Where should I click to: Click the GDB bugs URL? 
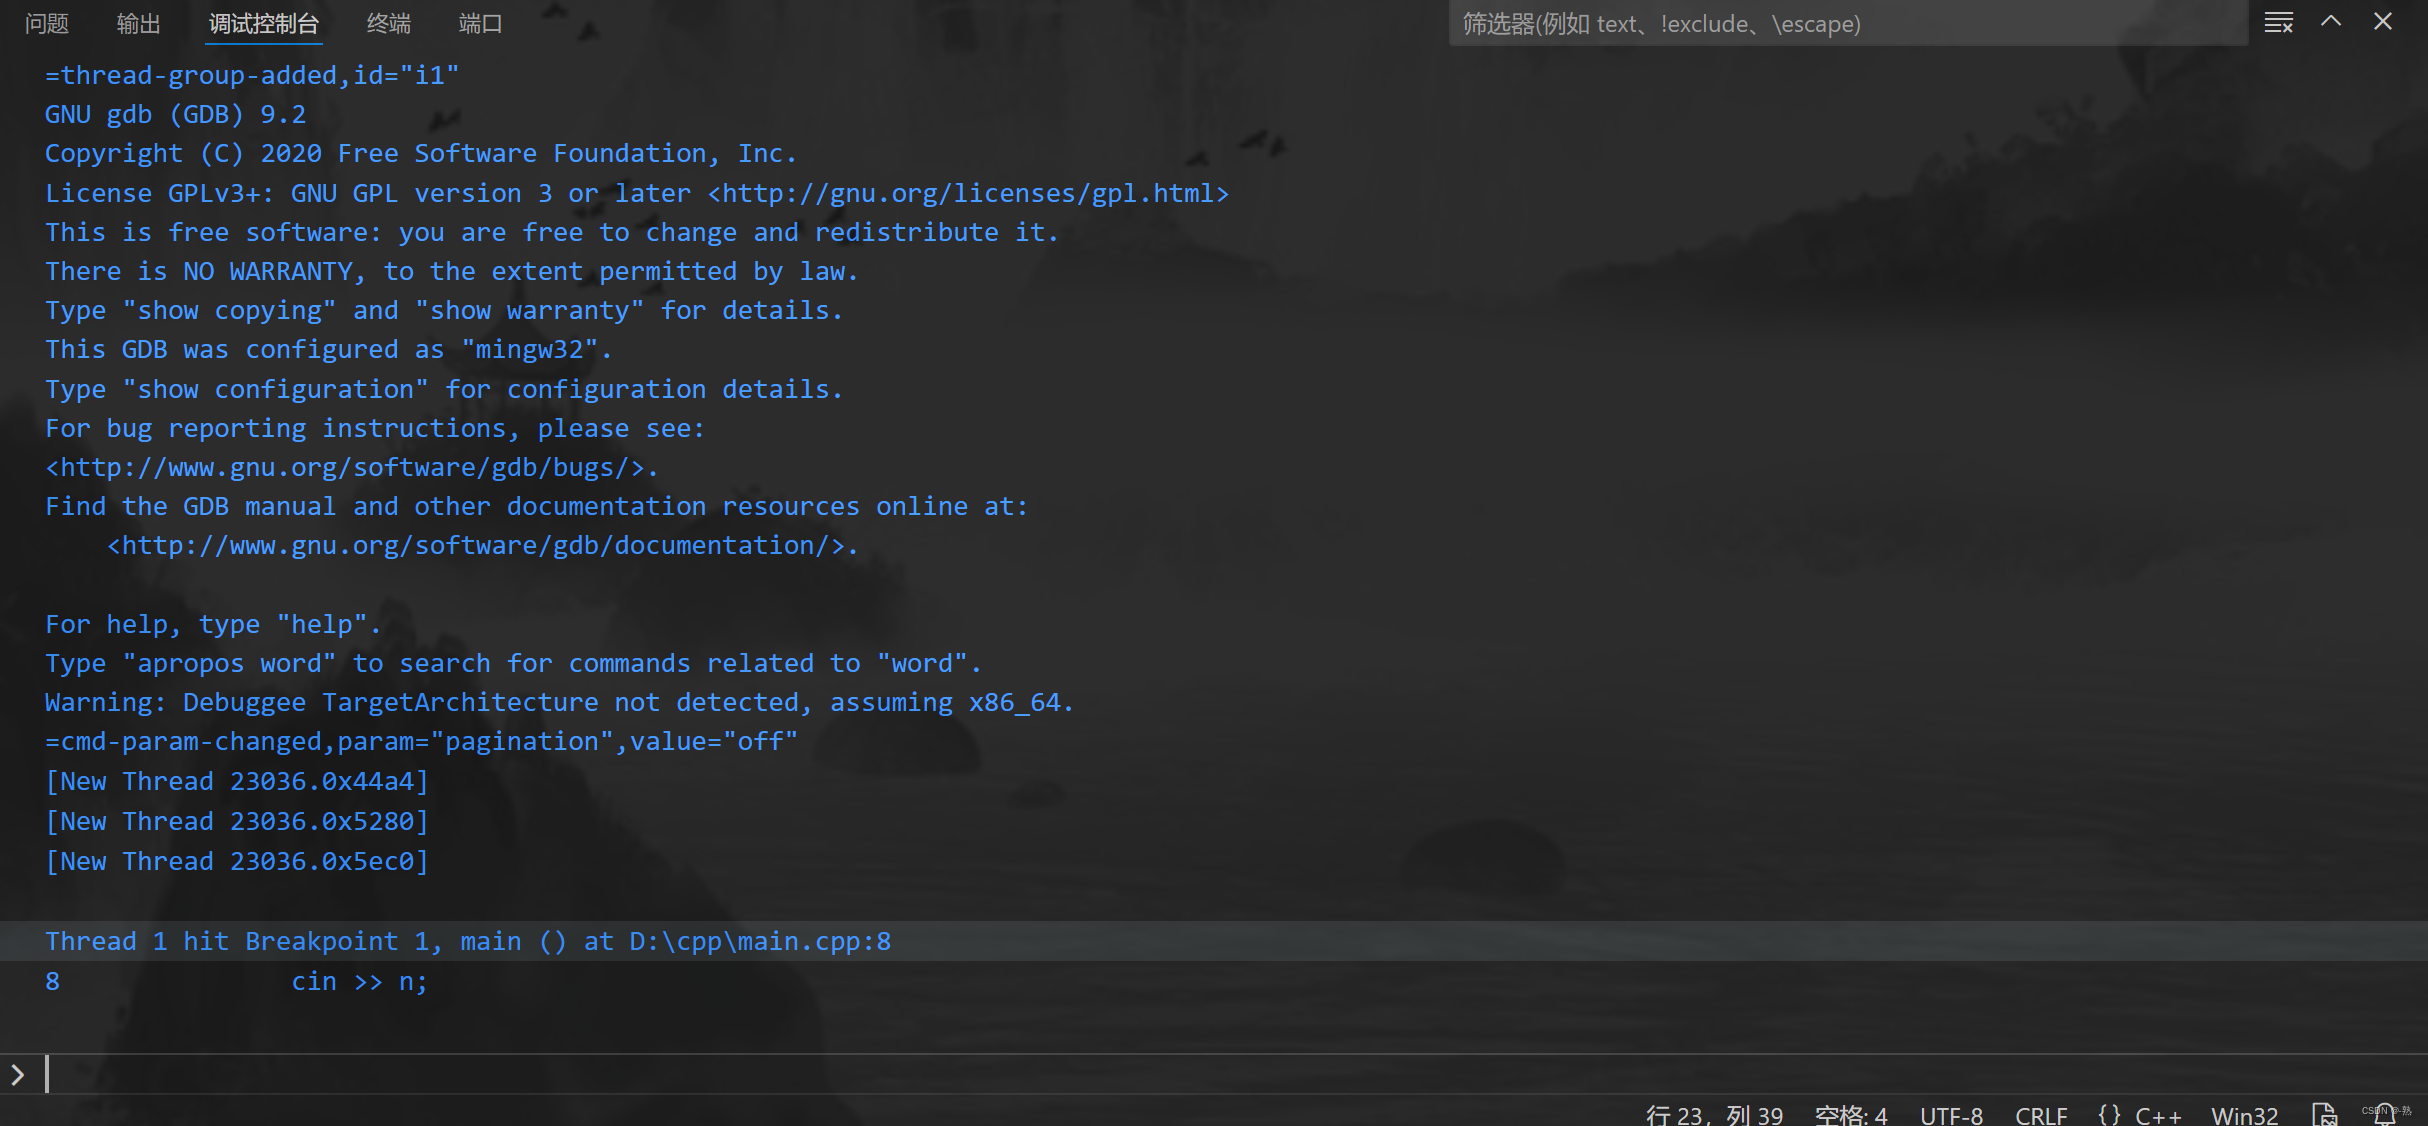coord(344,466)
